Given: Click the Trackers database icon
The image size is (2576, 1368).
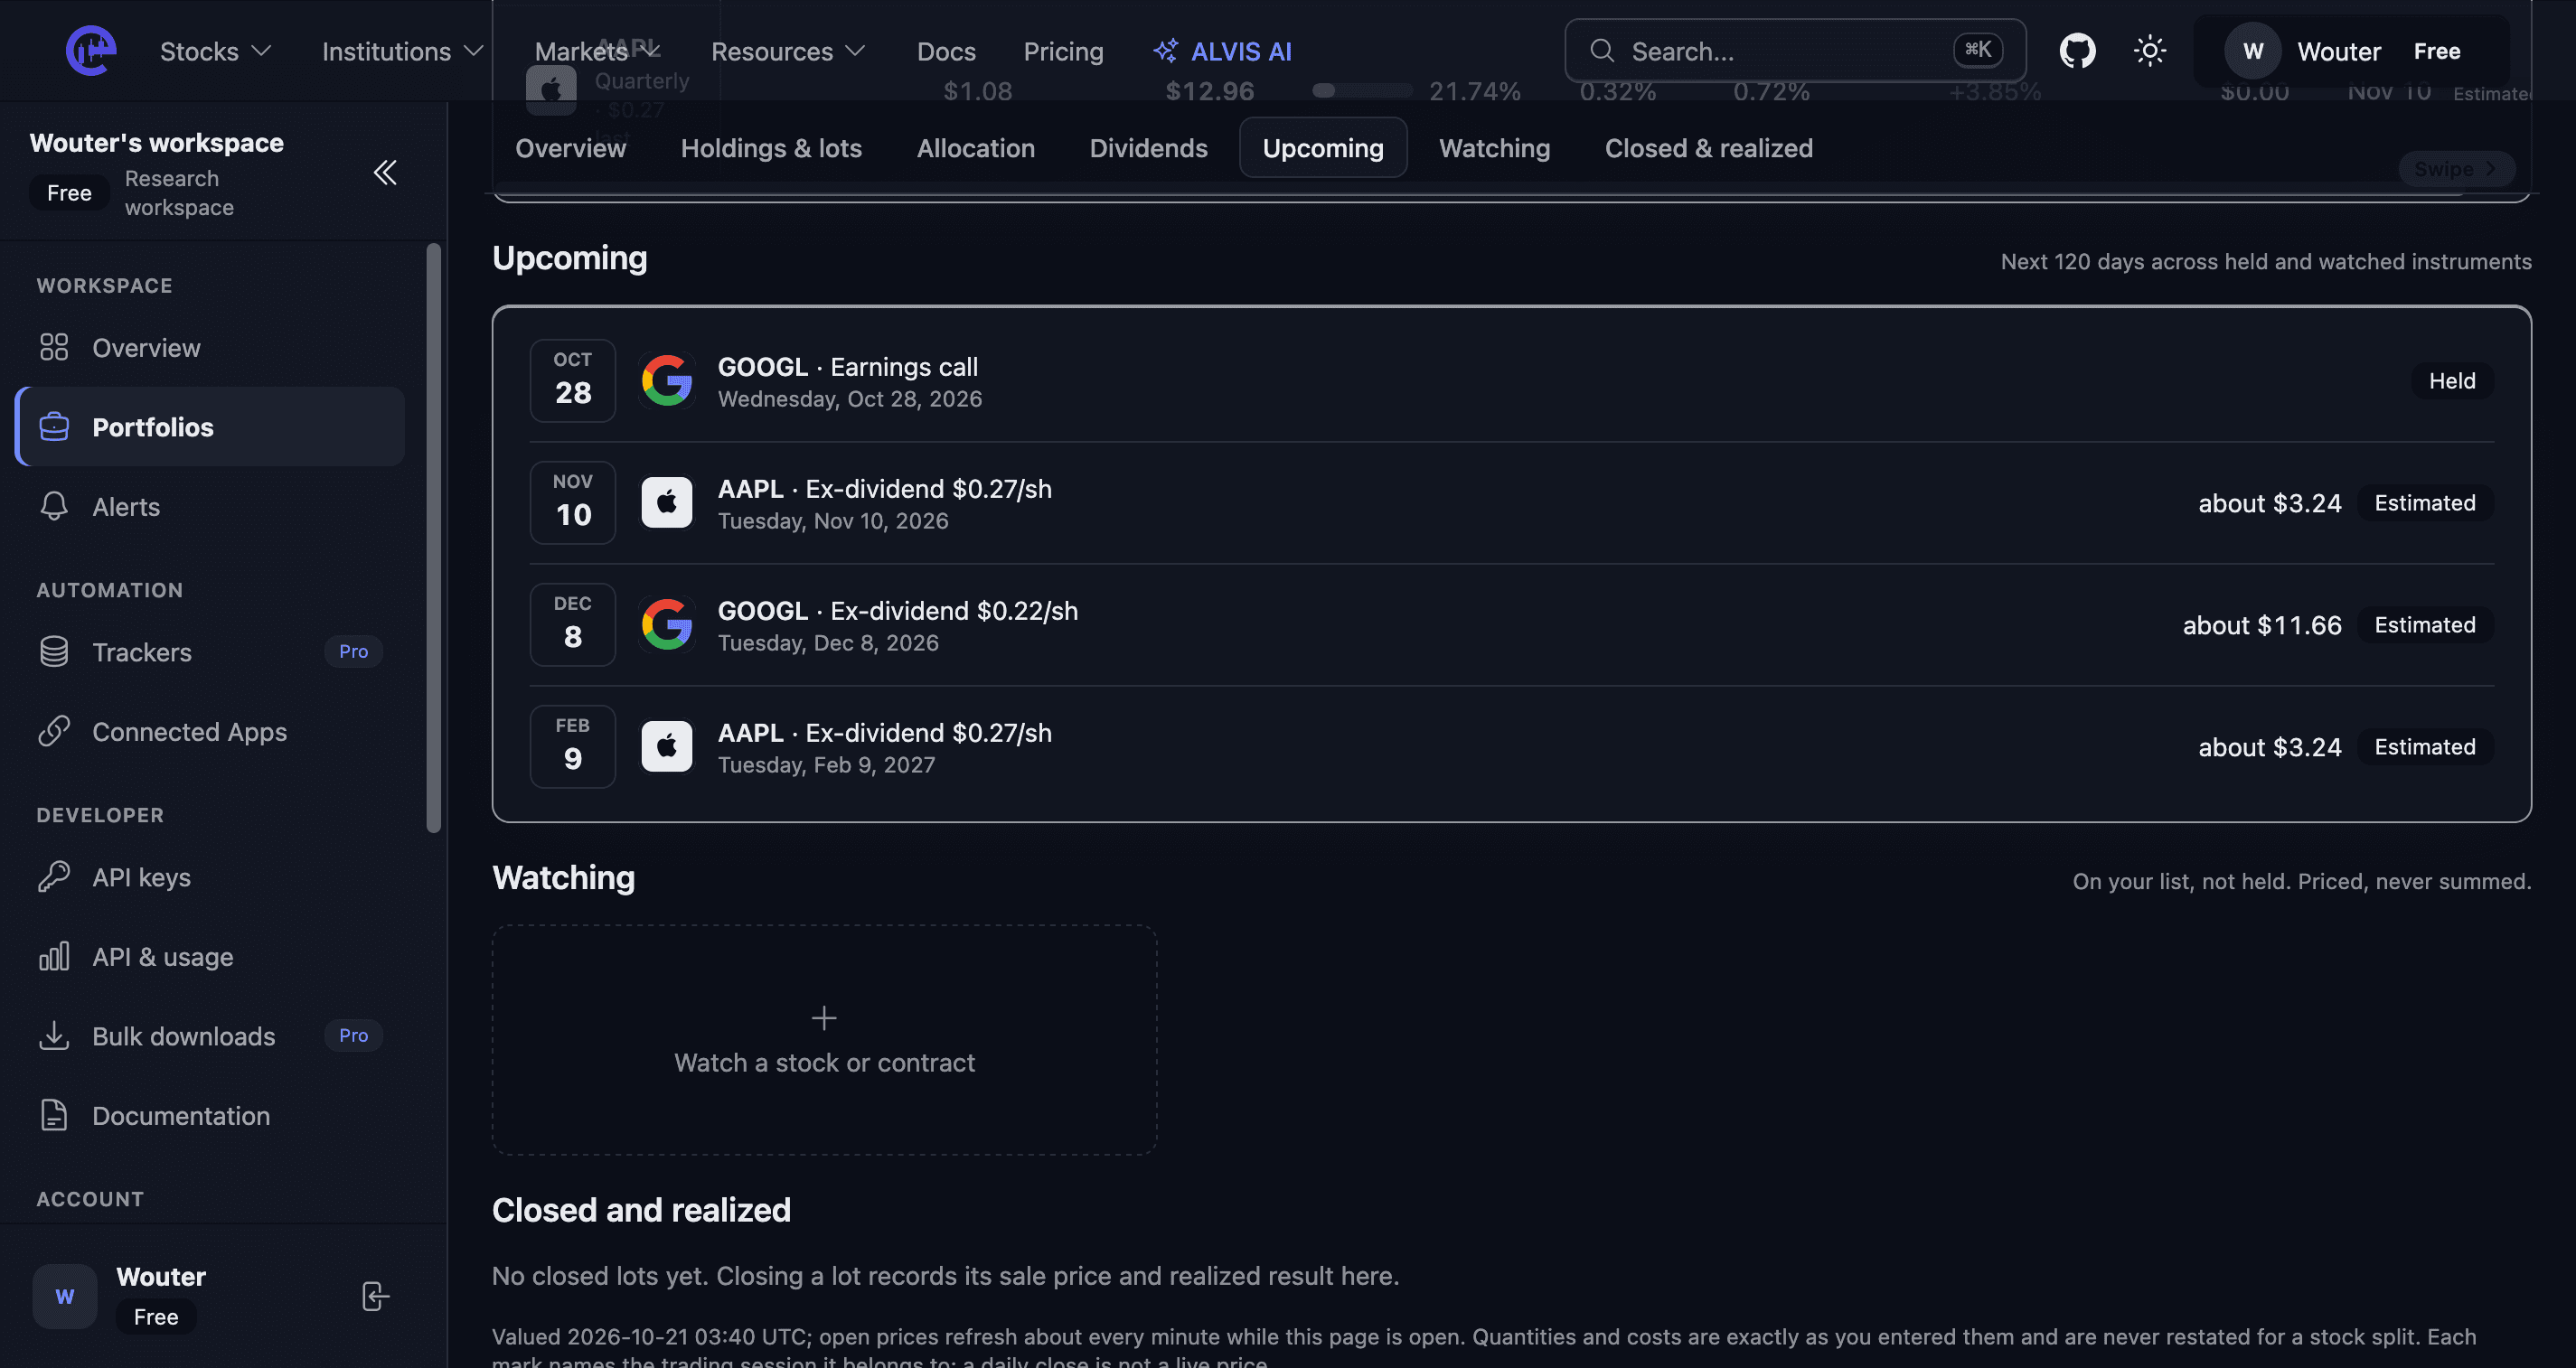Looking at the screenshot, I should pyautogui.click(x=54, y=651).
